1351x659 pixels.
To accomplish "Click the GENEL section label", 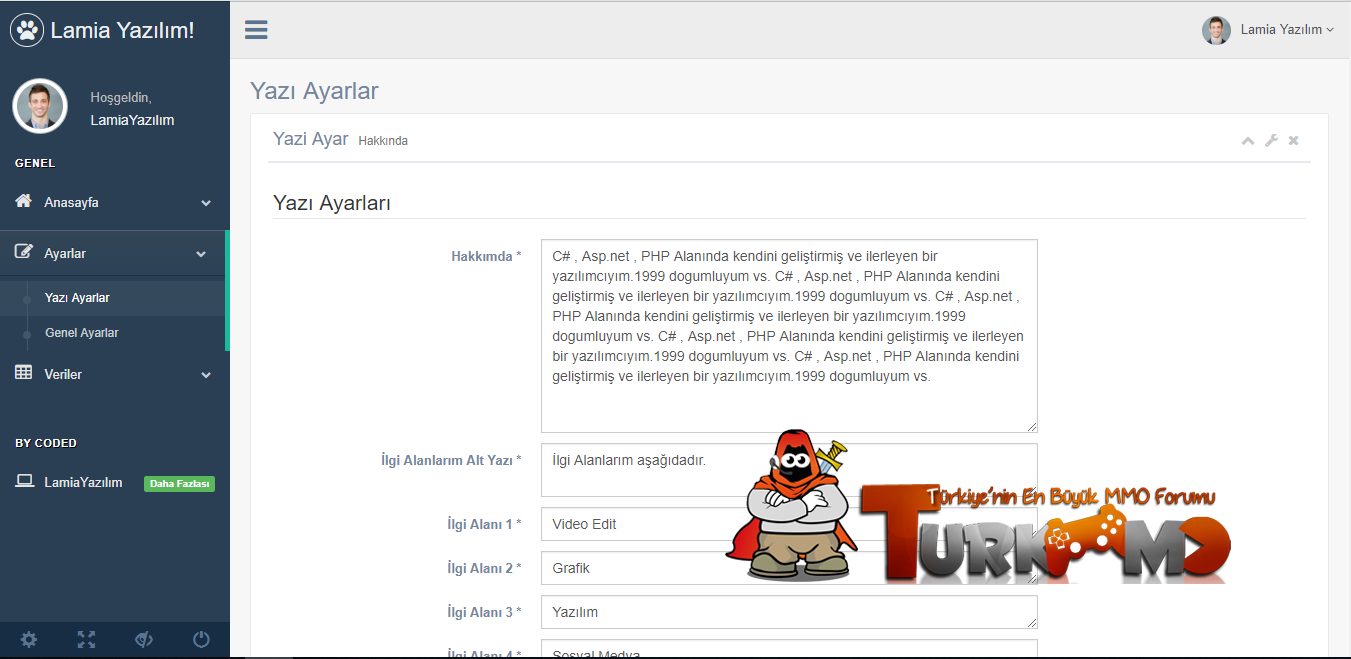I will (x=35, y=163).
